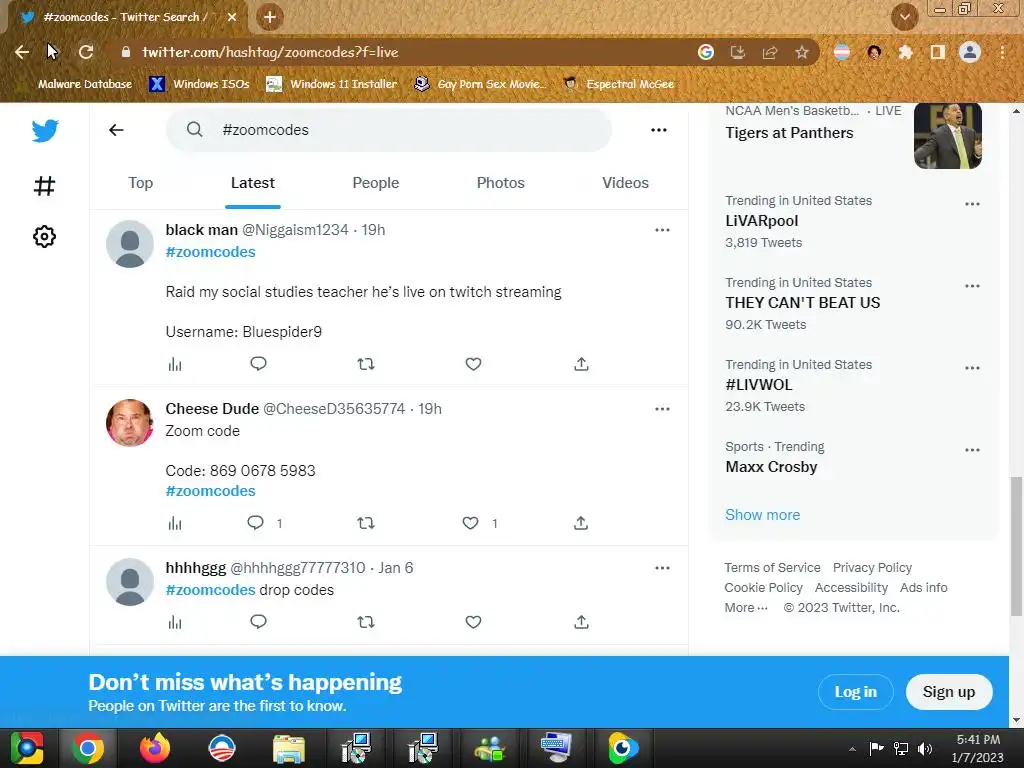Click Show more under trends
This screenshot has height=768, width=1024.
point(762,515)
